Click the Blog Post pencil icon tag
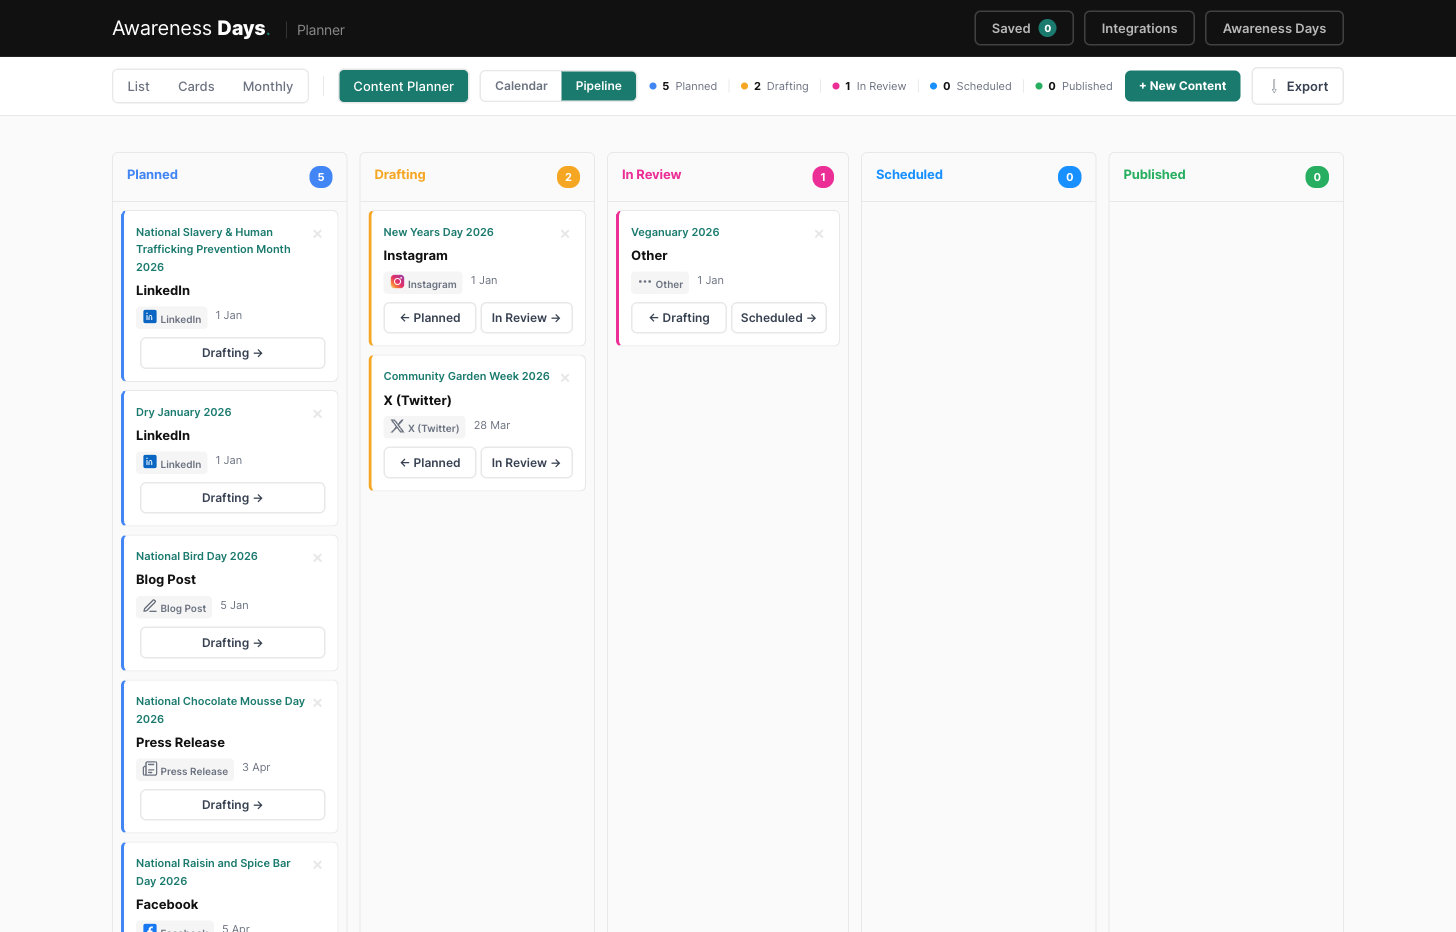The image size is (1456, 932). pyautogui.click(x=174, y=607)
